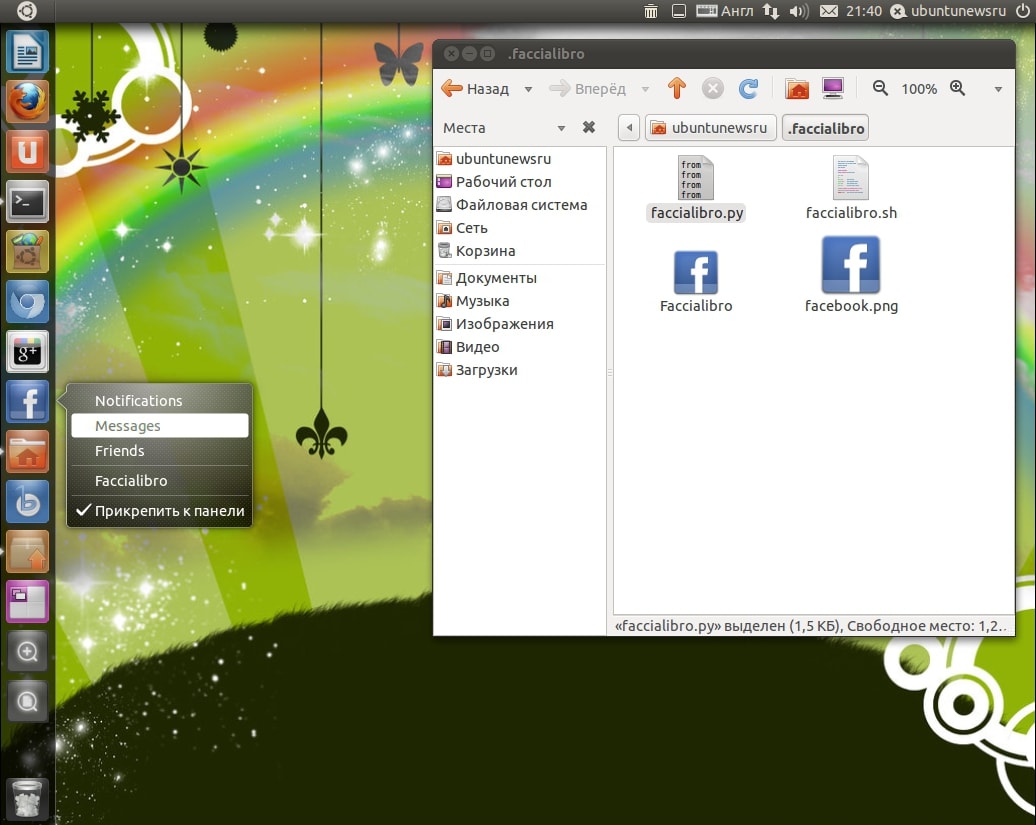Close the Places sidebar
1036x825 pixels.
[x=589, y=127]
